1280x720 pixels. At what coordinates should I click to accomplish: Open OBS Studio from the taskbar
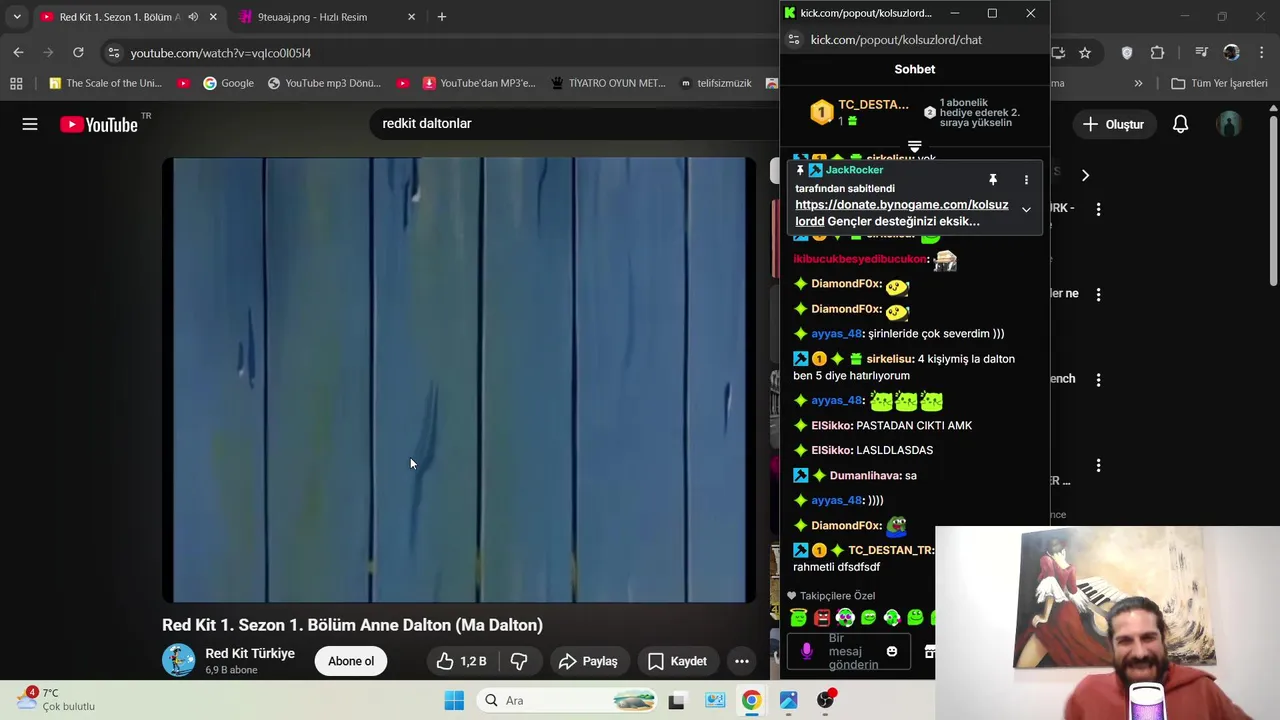[825, 700]
